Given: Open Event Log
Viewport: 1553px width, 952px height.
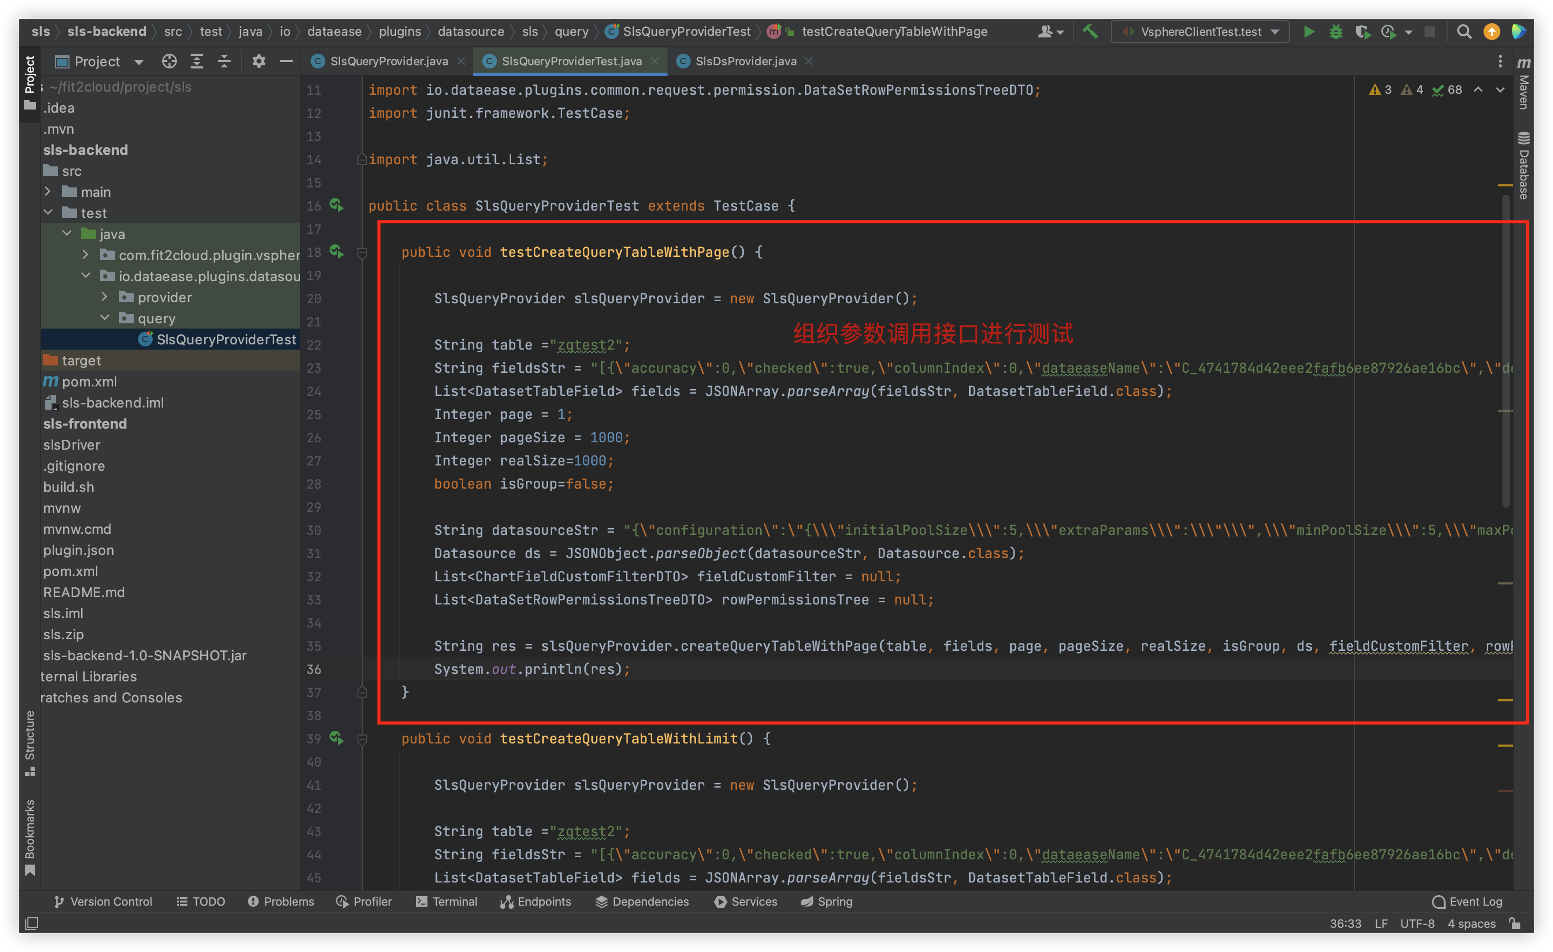Looking at the screenshot, I should (x=1467, y=901).
